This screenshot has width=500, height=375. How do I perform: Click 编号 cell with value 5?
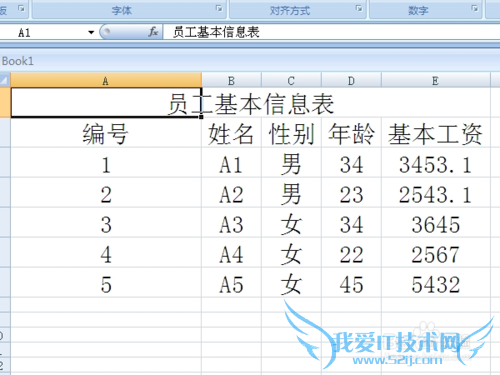click(x=106, y=283)
